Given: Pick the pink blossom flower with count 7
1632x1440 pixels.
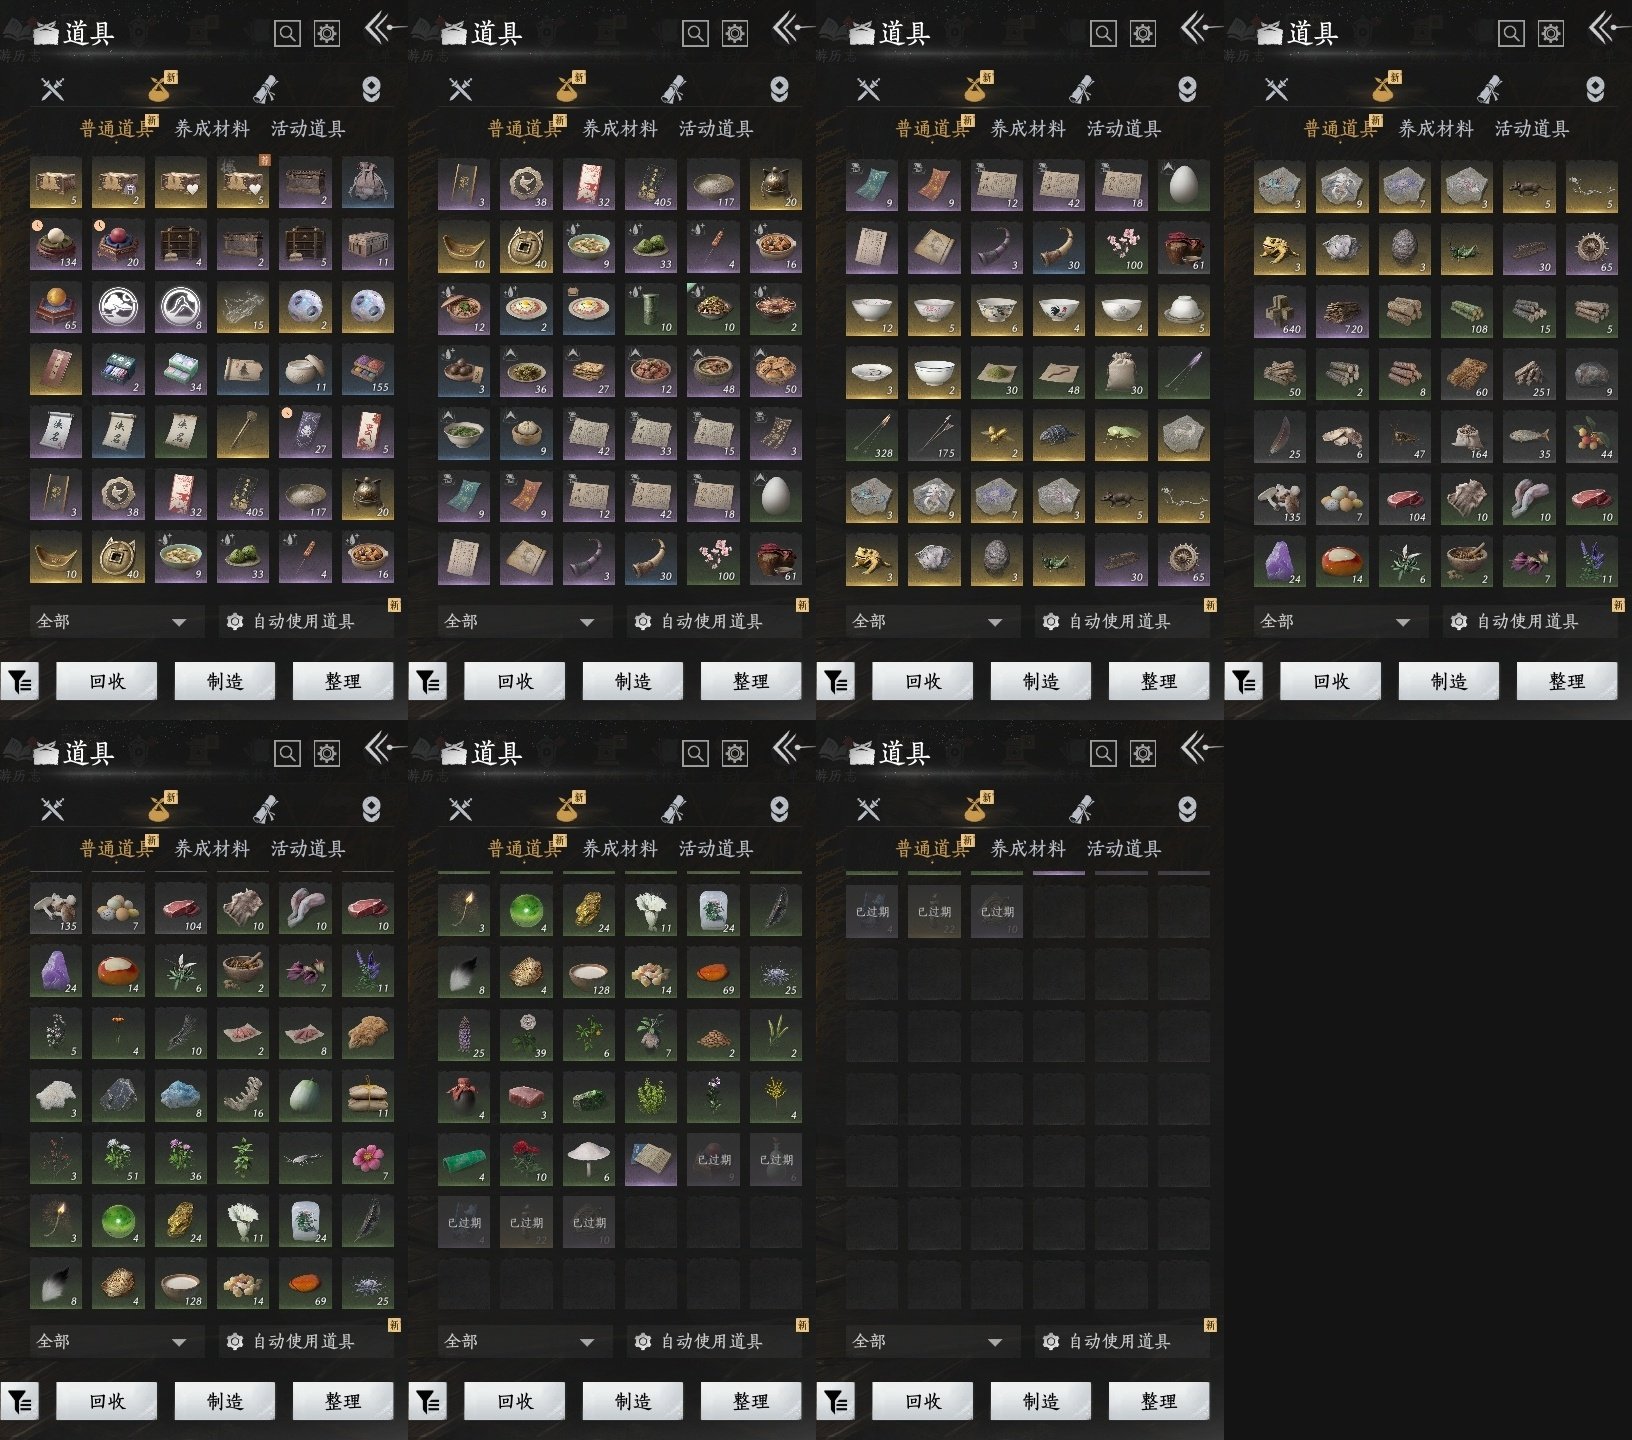Looking at the screenshot, I should click(x=368, y=1158).
